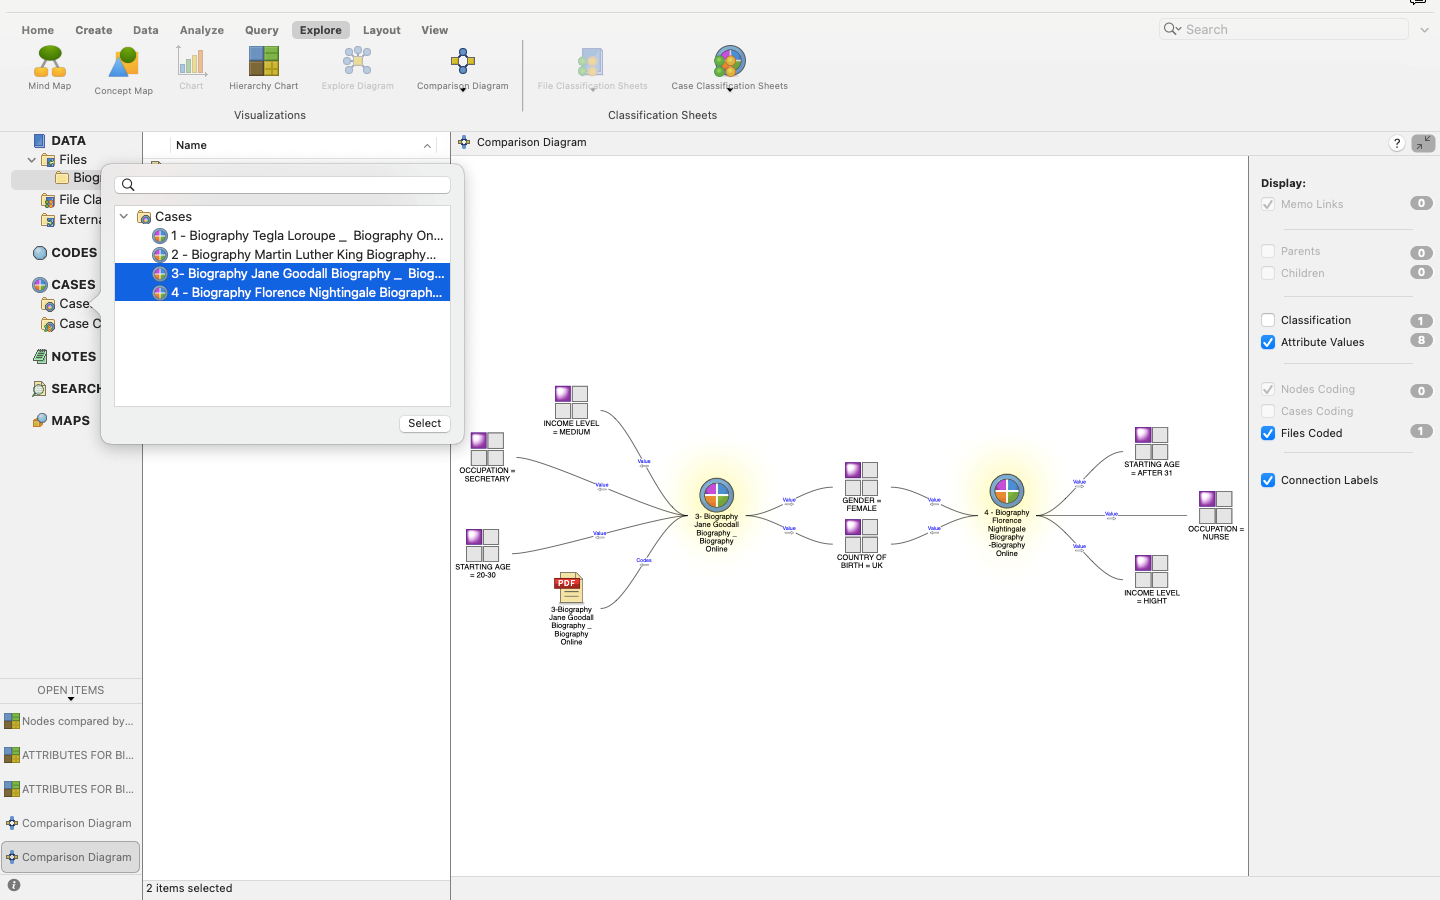Toggle the Memo Links checkbox
The image size is (1440, 900).
coord(1268,204)
